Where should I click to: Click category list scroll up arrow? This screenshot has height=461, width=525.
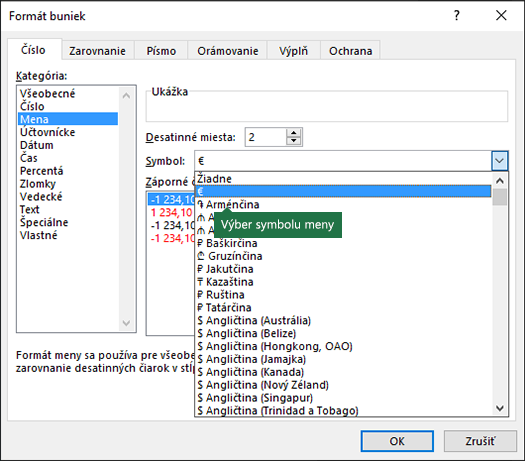point(126,96)
